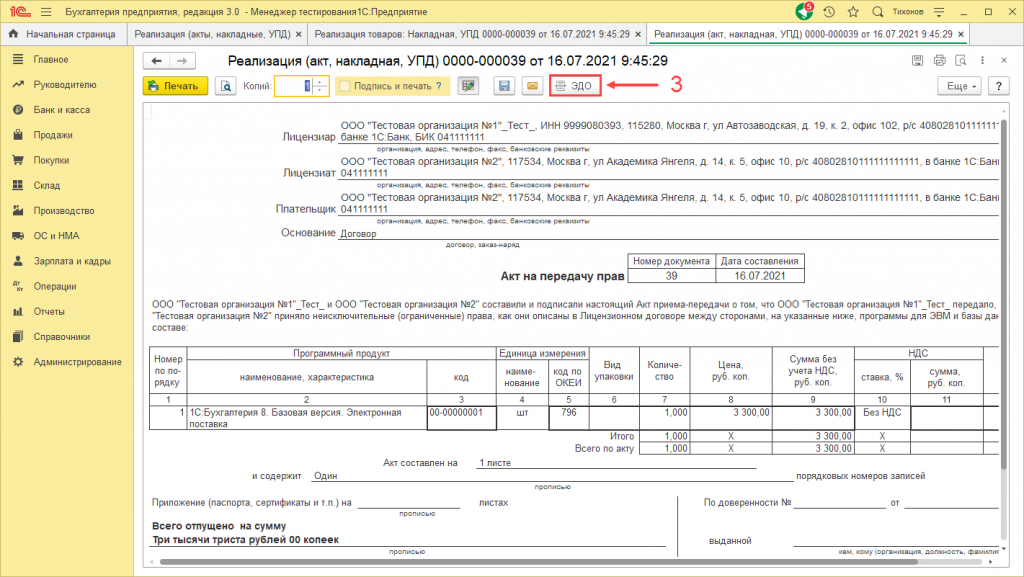Save document with floppy disk icon

click(x=504, y=86)
